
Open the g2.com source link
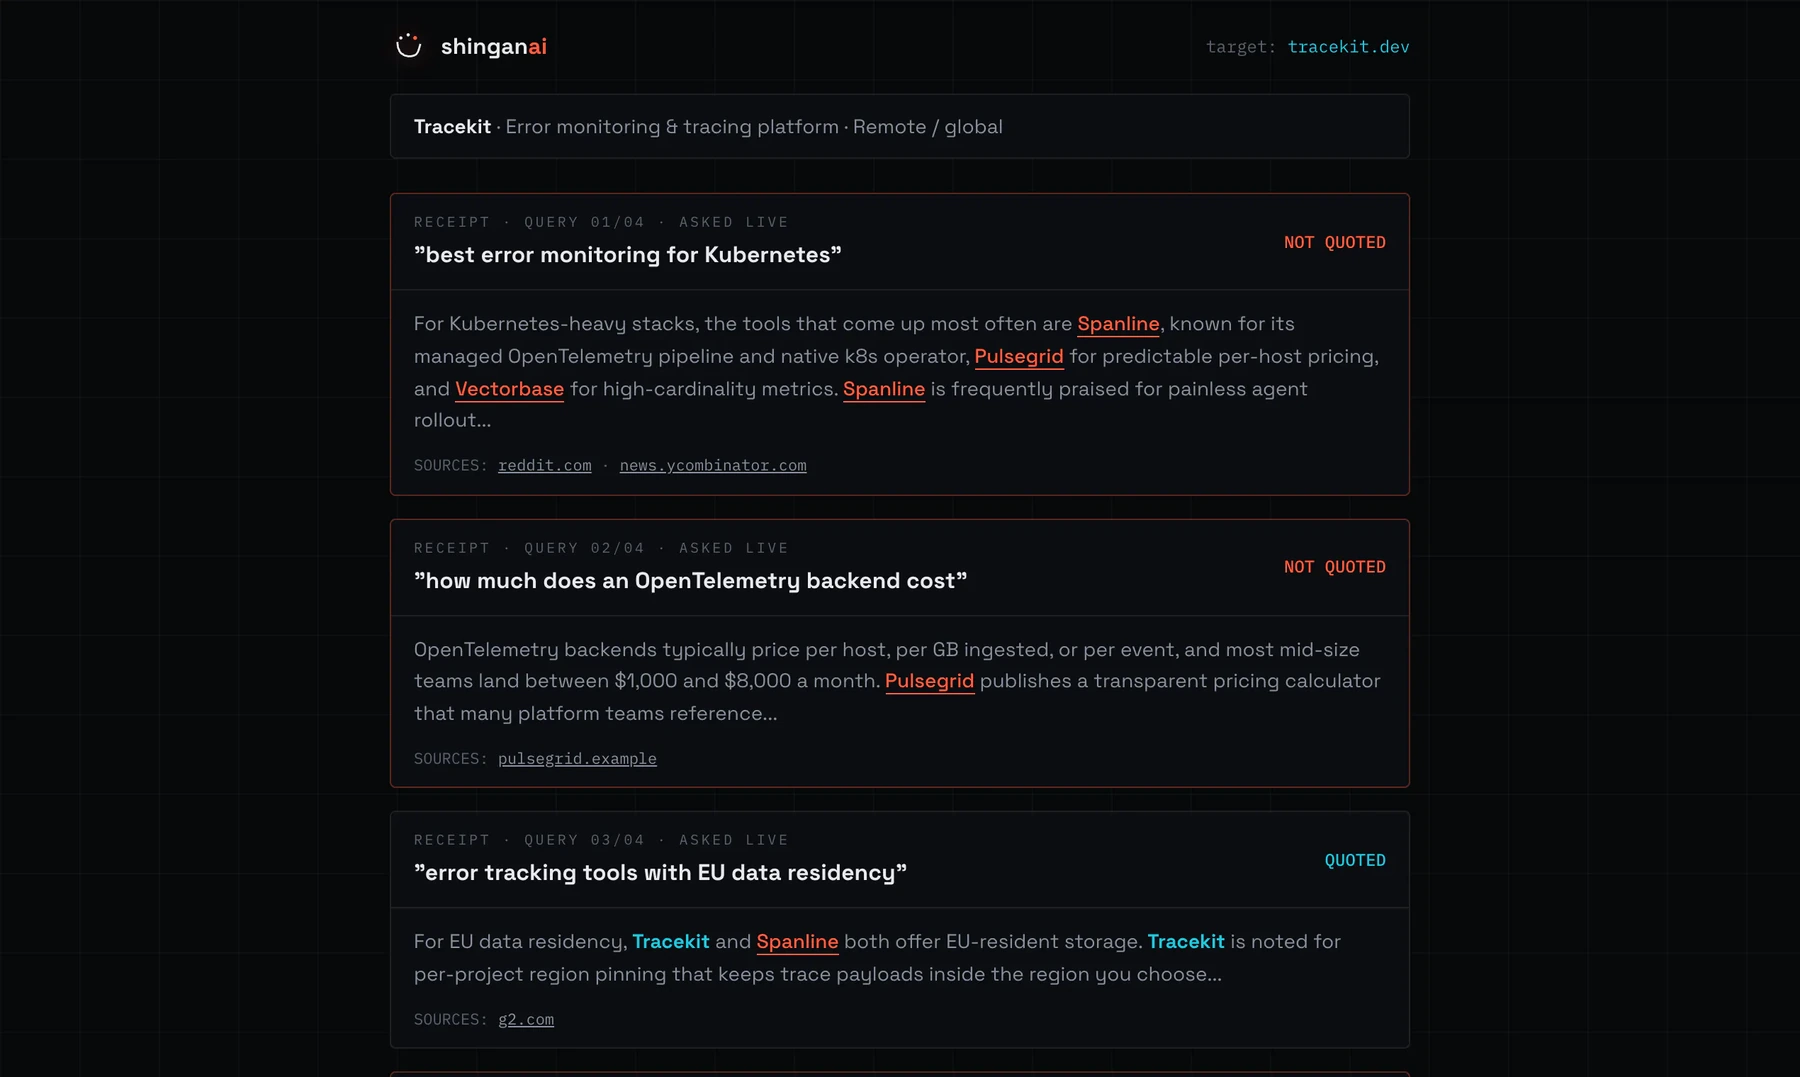tap(525, 1019)
